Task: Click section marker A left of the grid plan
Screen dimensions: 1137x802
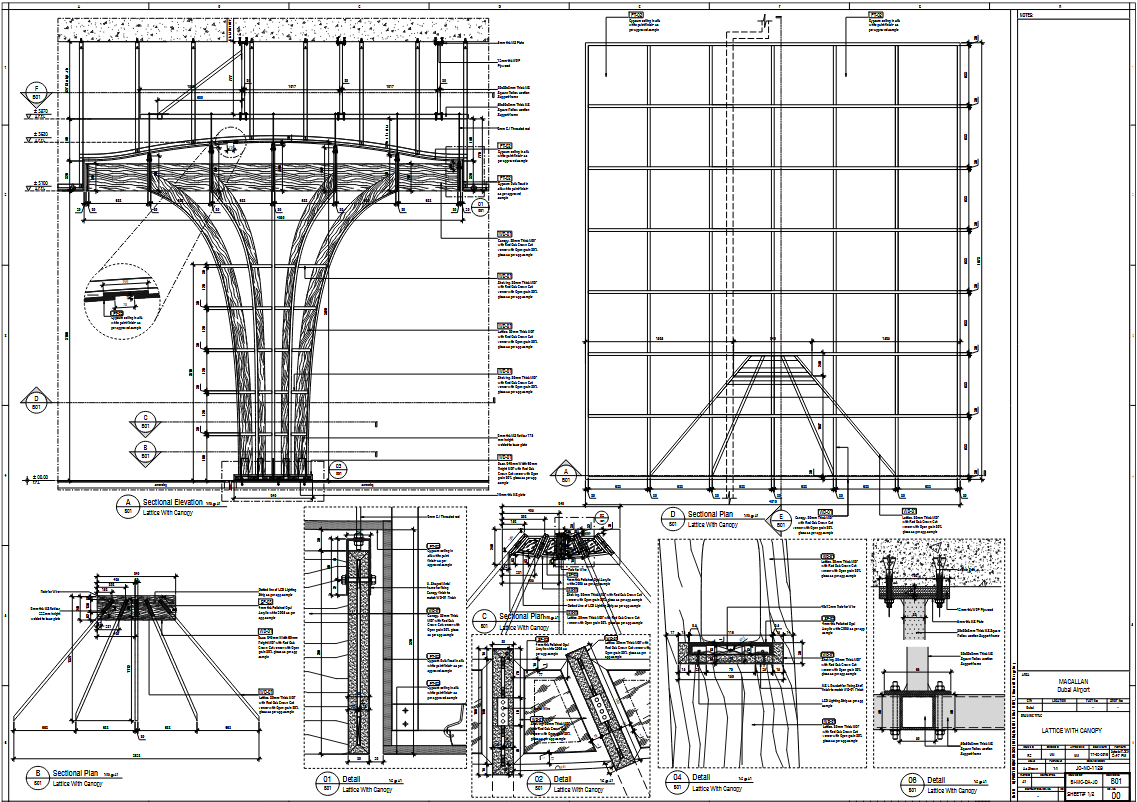Action: [x=566, y=476]
